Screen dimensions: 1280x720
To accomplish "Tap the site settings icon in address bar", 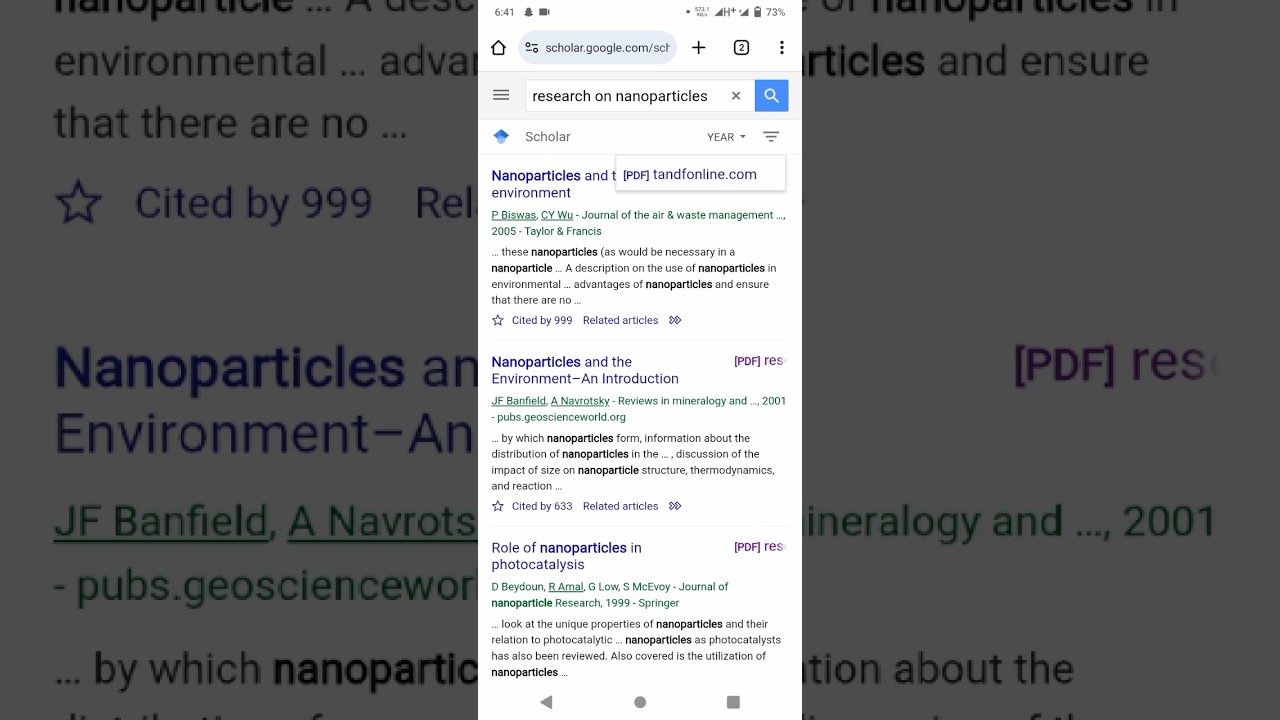I will (x=532, y=48).
